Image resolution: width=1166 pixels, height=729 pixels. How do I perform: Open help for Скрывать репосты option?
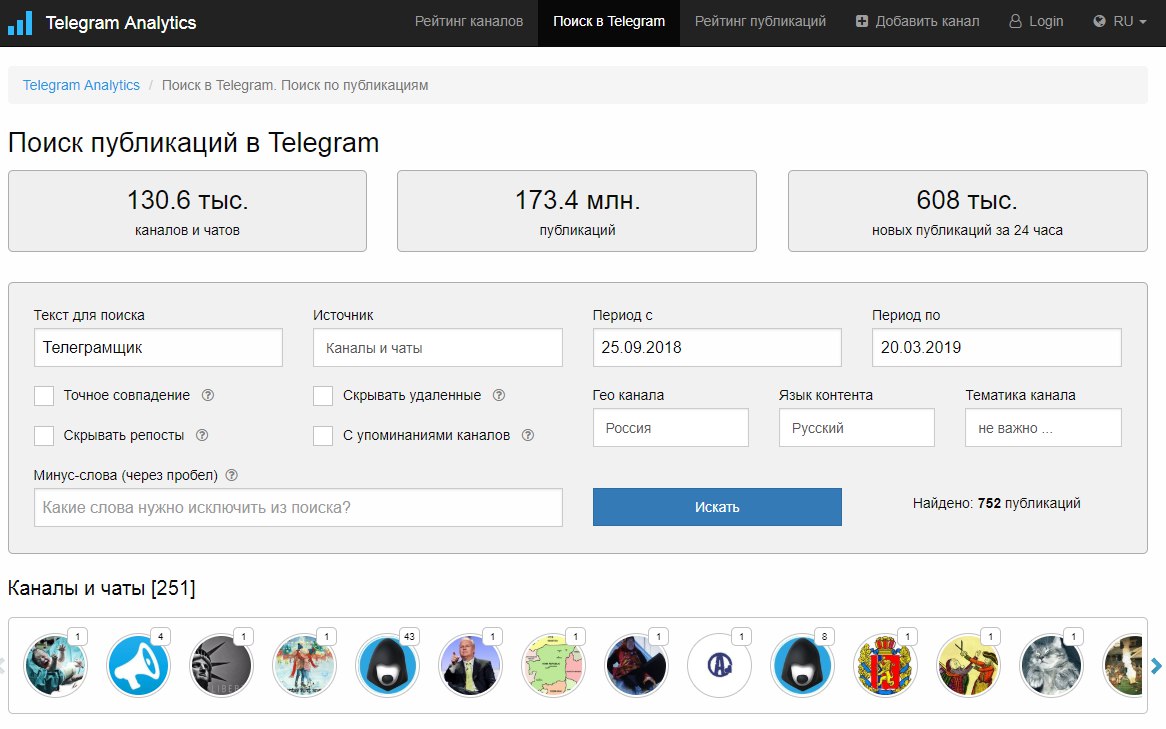pyautogui.click(x=202, y=435)
